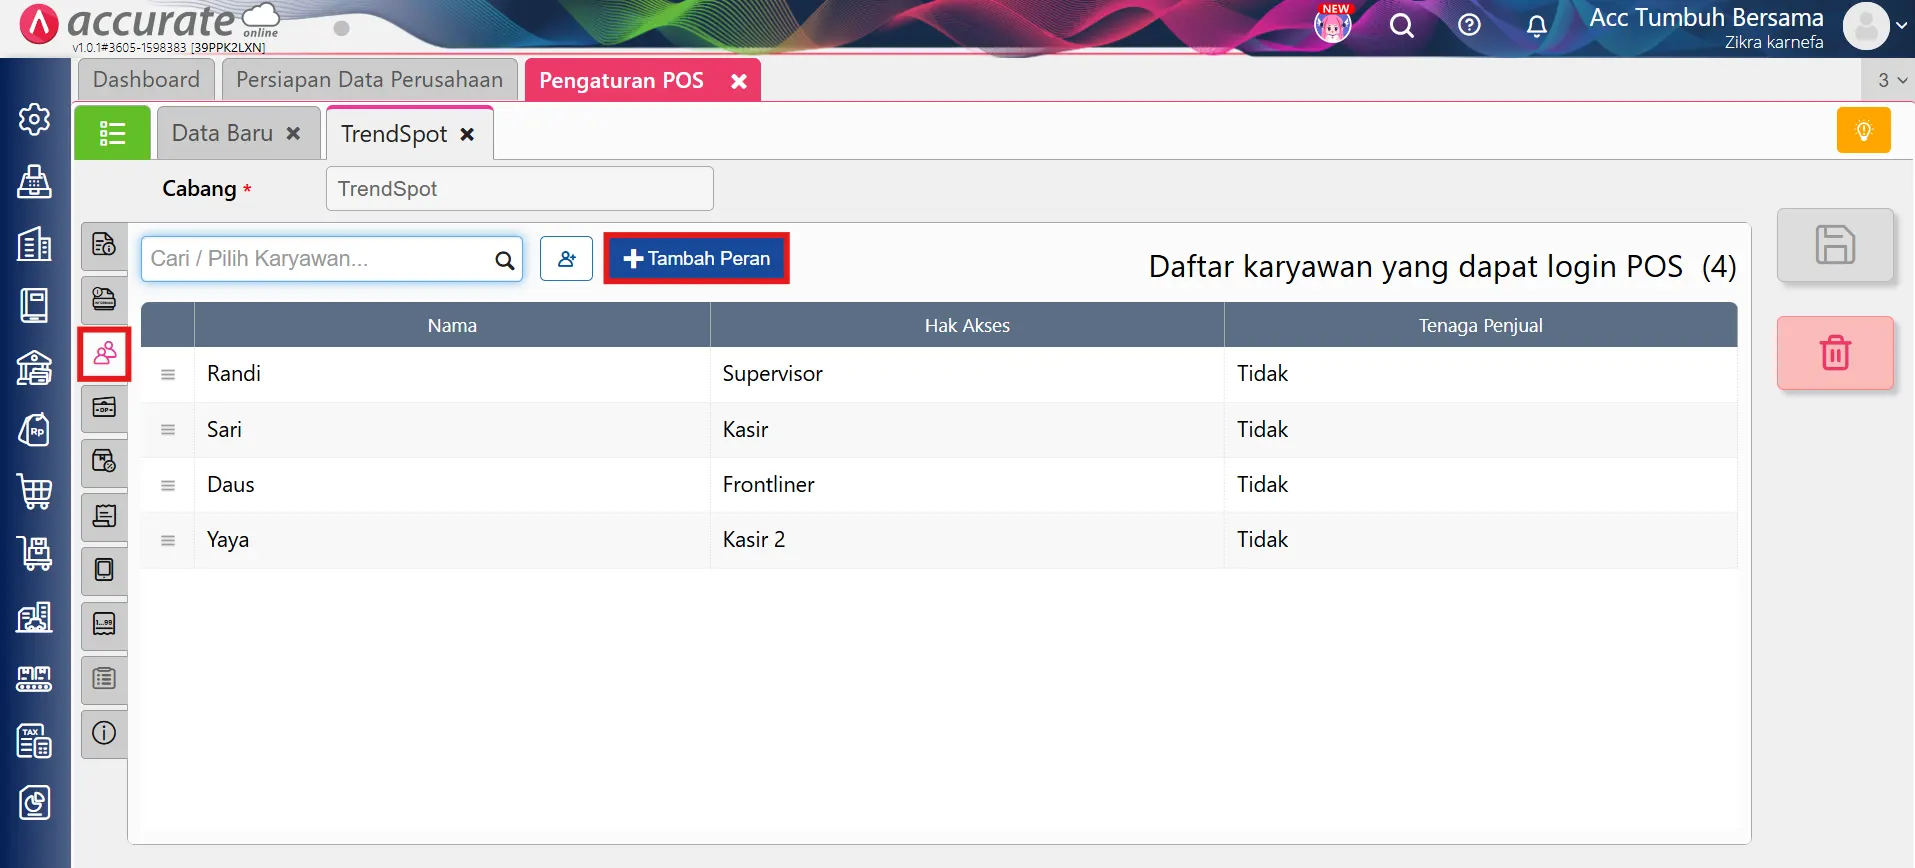
Task: Click the Supervisor access cell
Action: tap(967, 374)
